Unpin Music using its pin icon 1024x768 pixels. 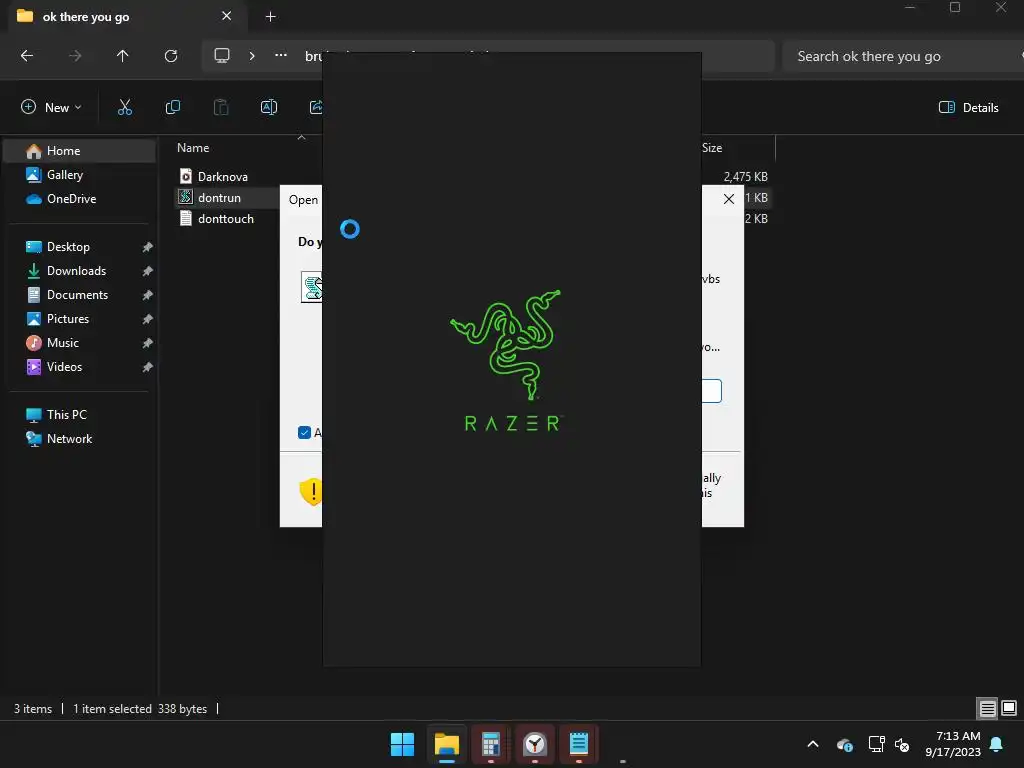(x=148, y=343)
